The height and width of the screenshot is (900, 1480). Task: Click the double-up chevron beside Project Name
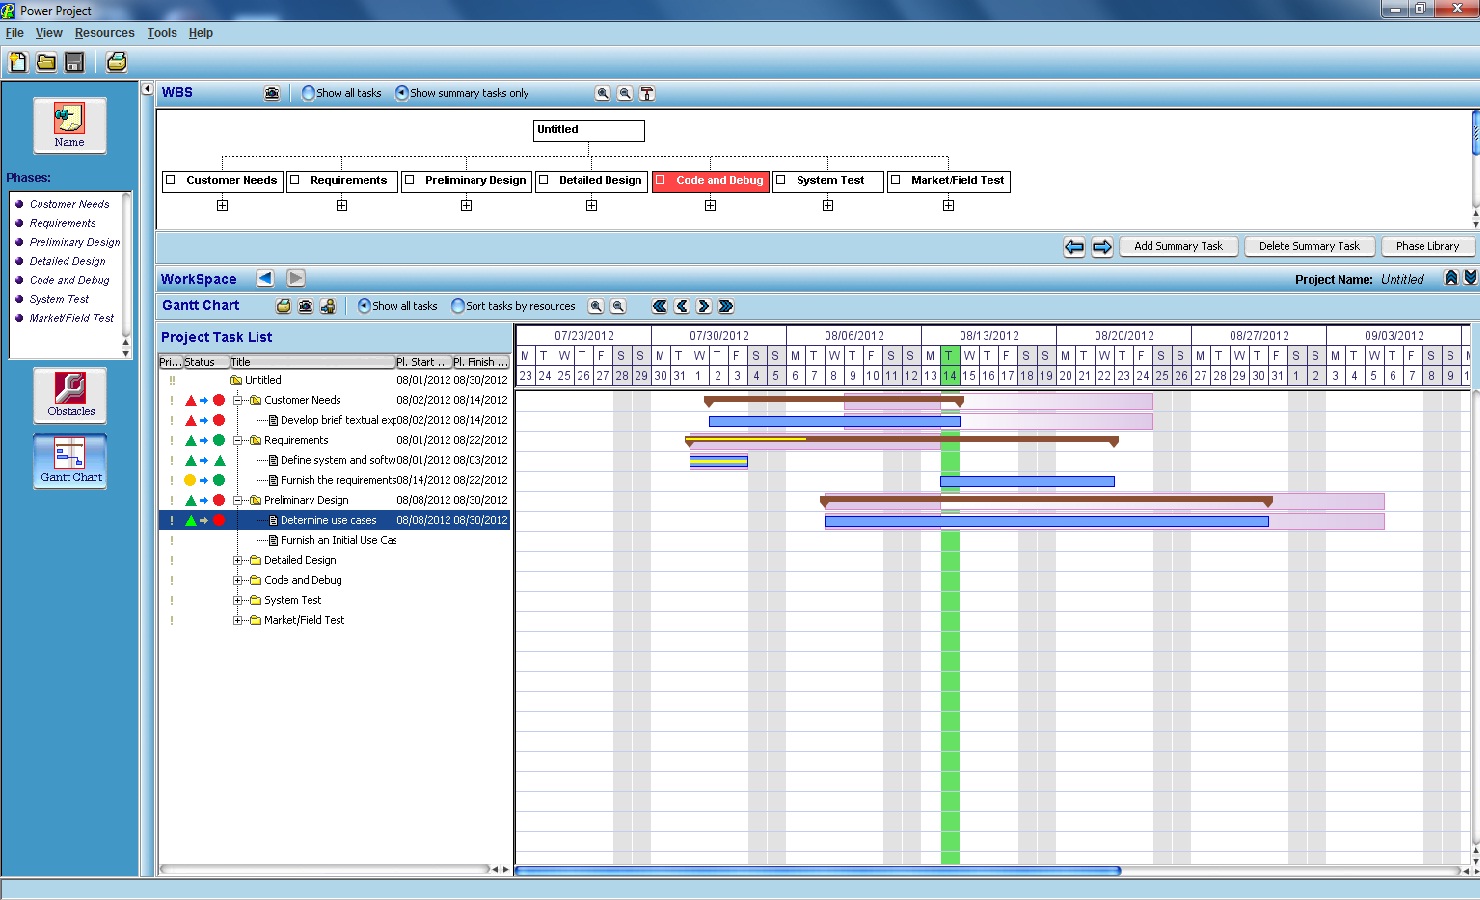(x=1451, y=278)
